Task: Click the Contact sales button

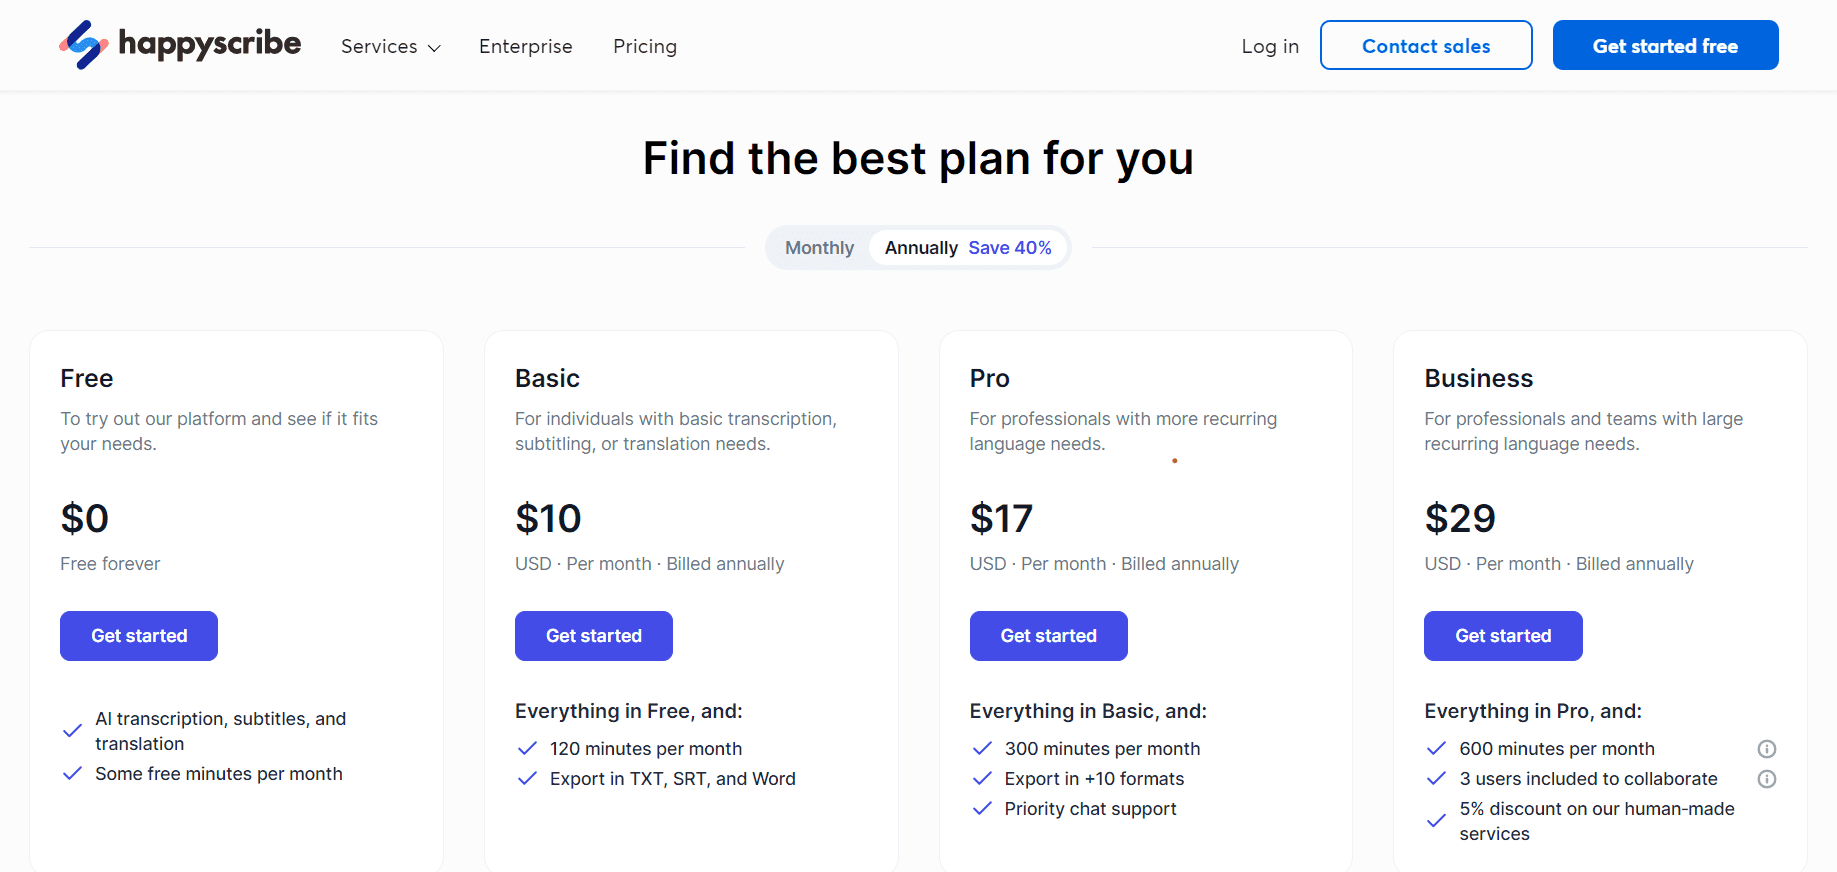Action: click(1426, 45)
